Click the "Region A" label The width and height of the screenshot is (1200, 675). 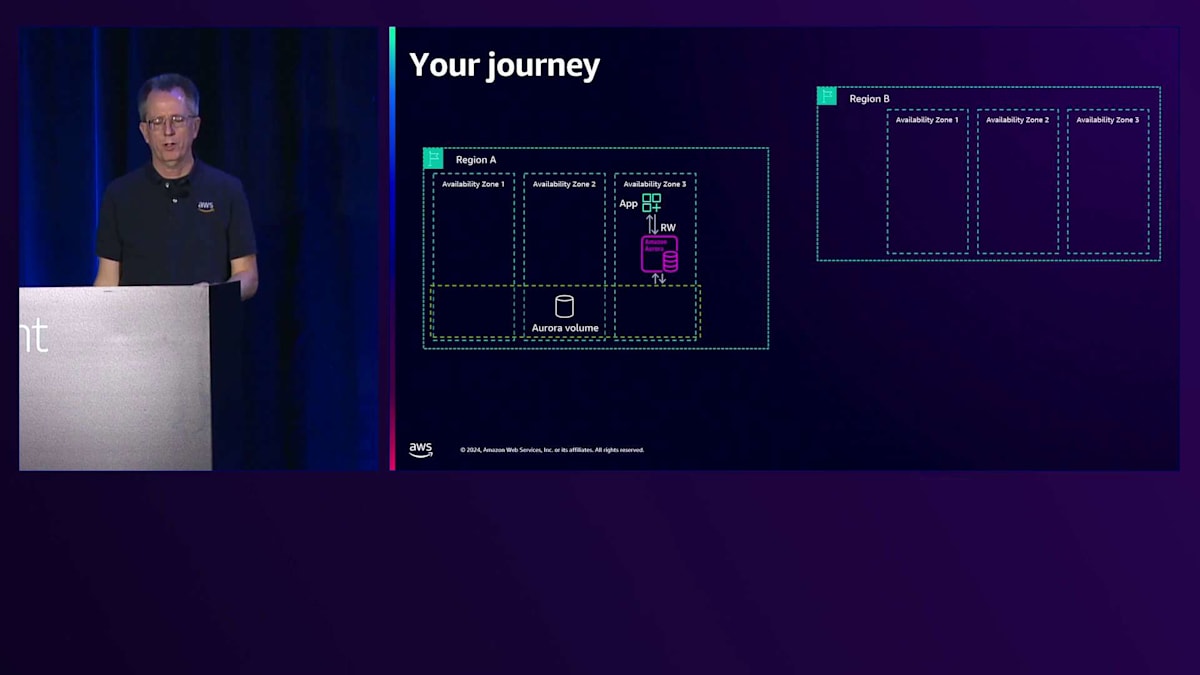tap(476, 160)
